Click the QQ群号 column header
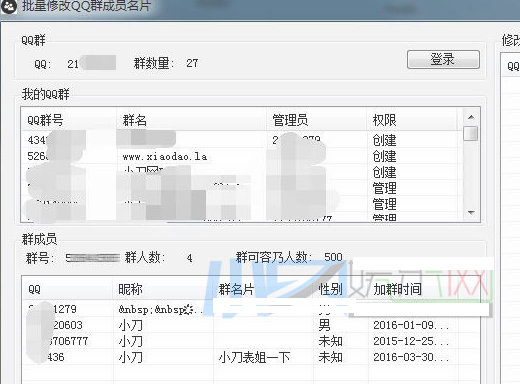 coord(69,120)
